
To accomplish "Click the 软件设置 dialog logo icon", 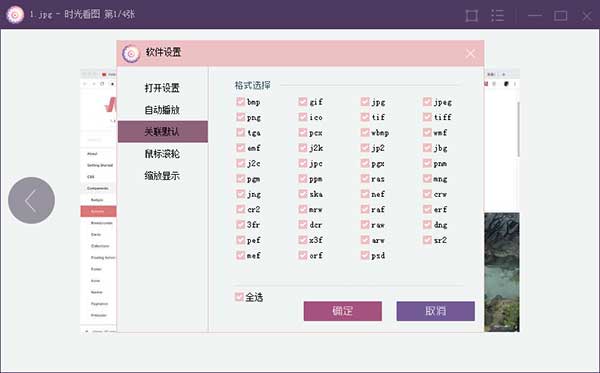I will pyautogui.click(x=131, y=54).
